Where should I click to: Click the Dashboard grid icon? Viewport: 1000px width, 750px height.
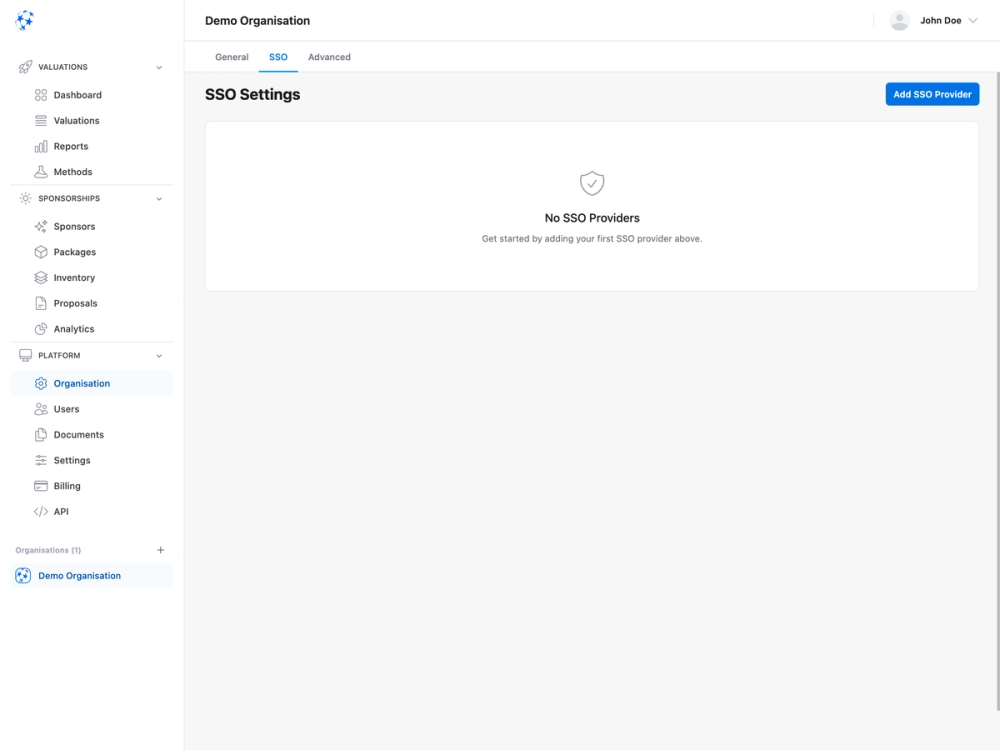tap(41, 95)
